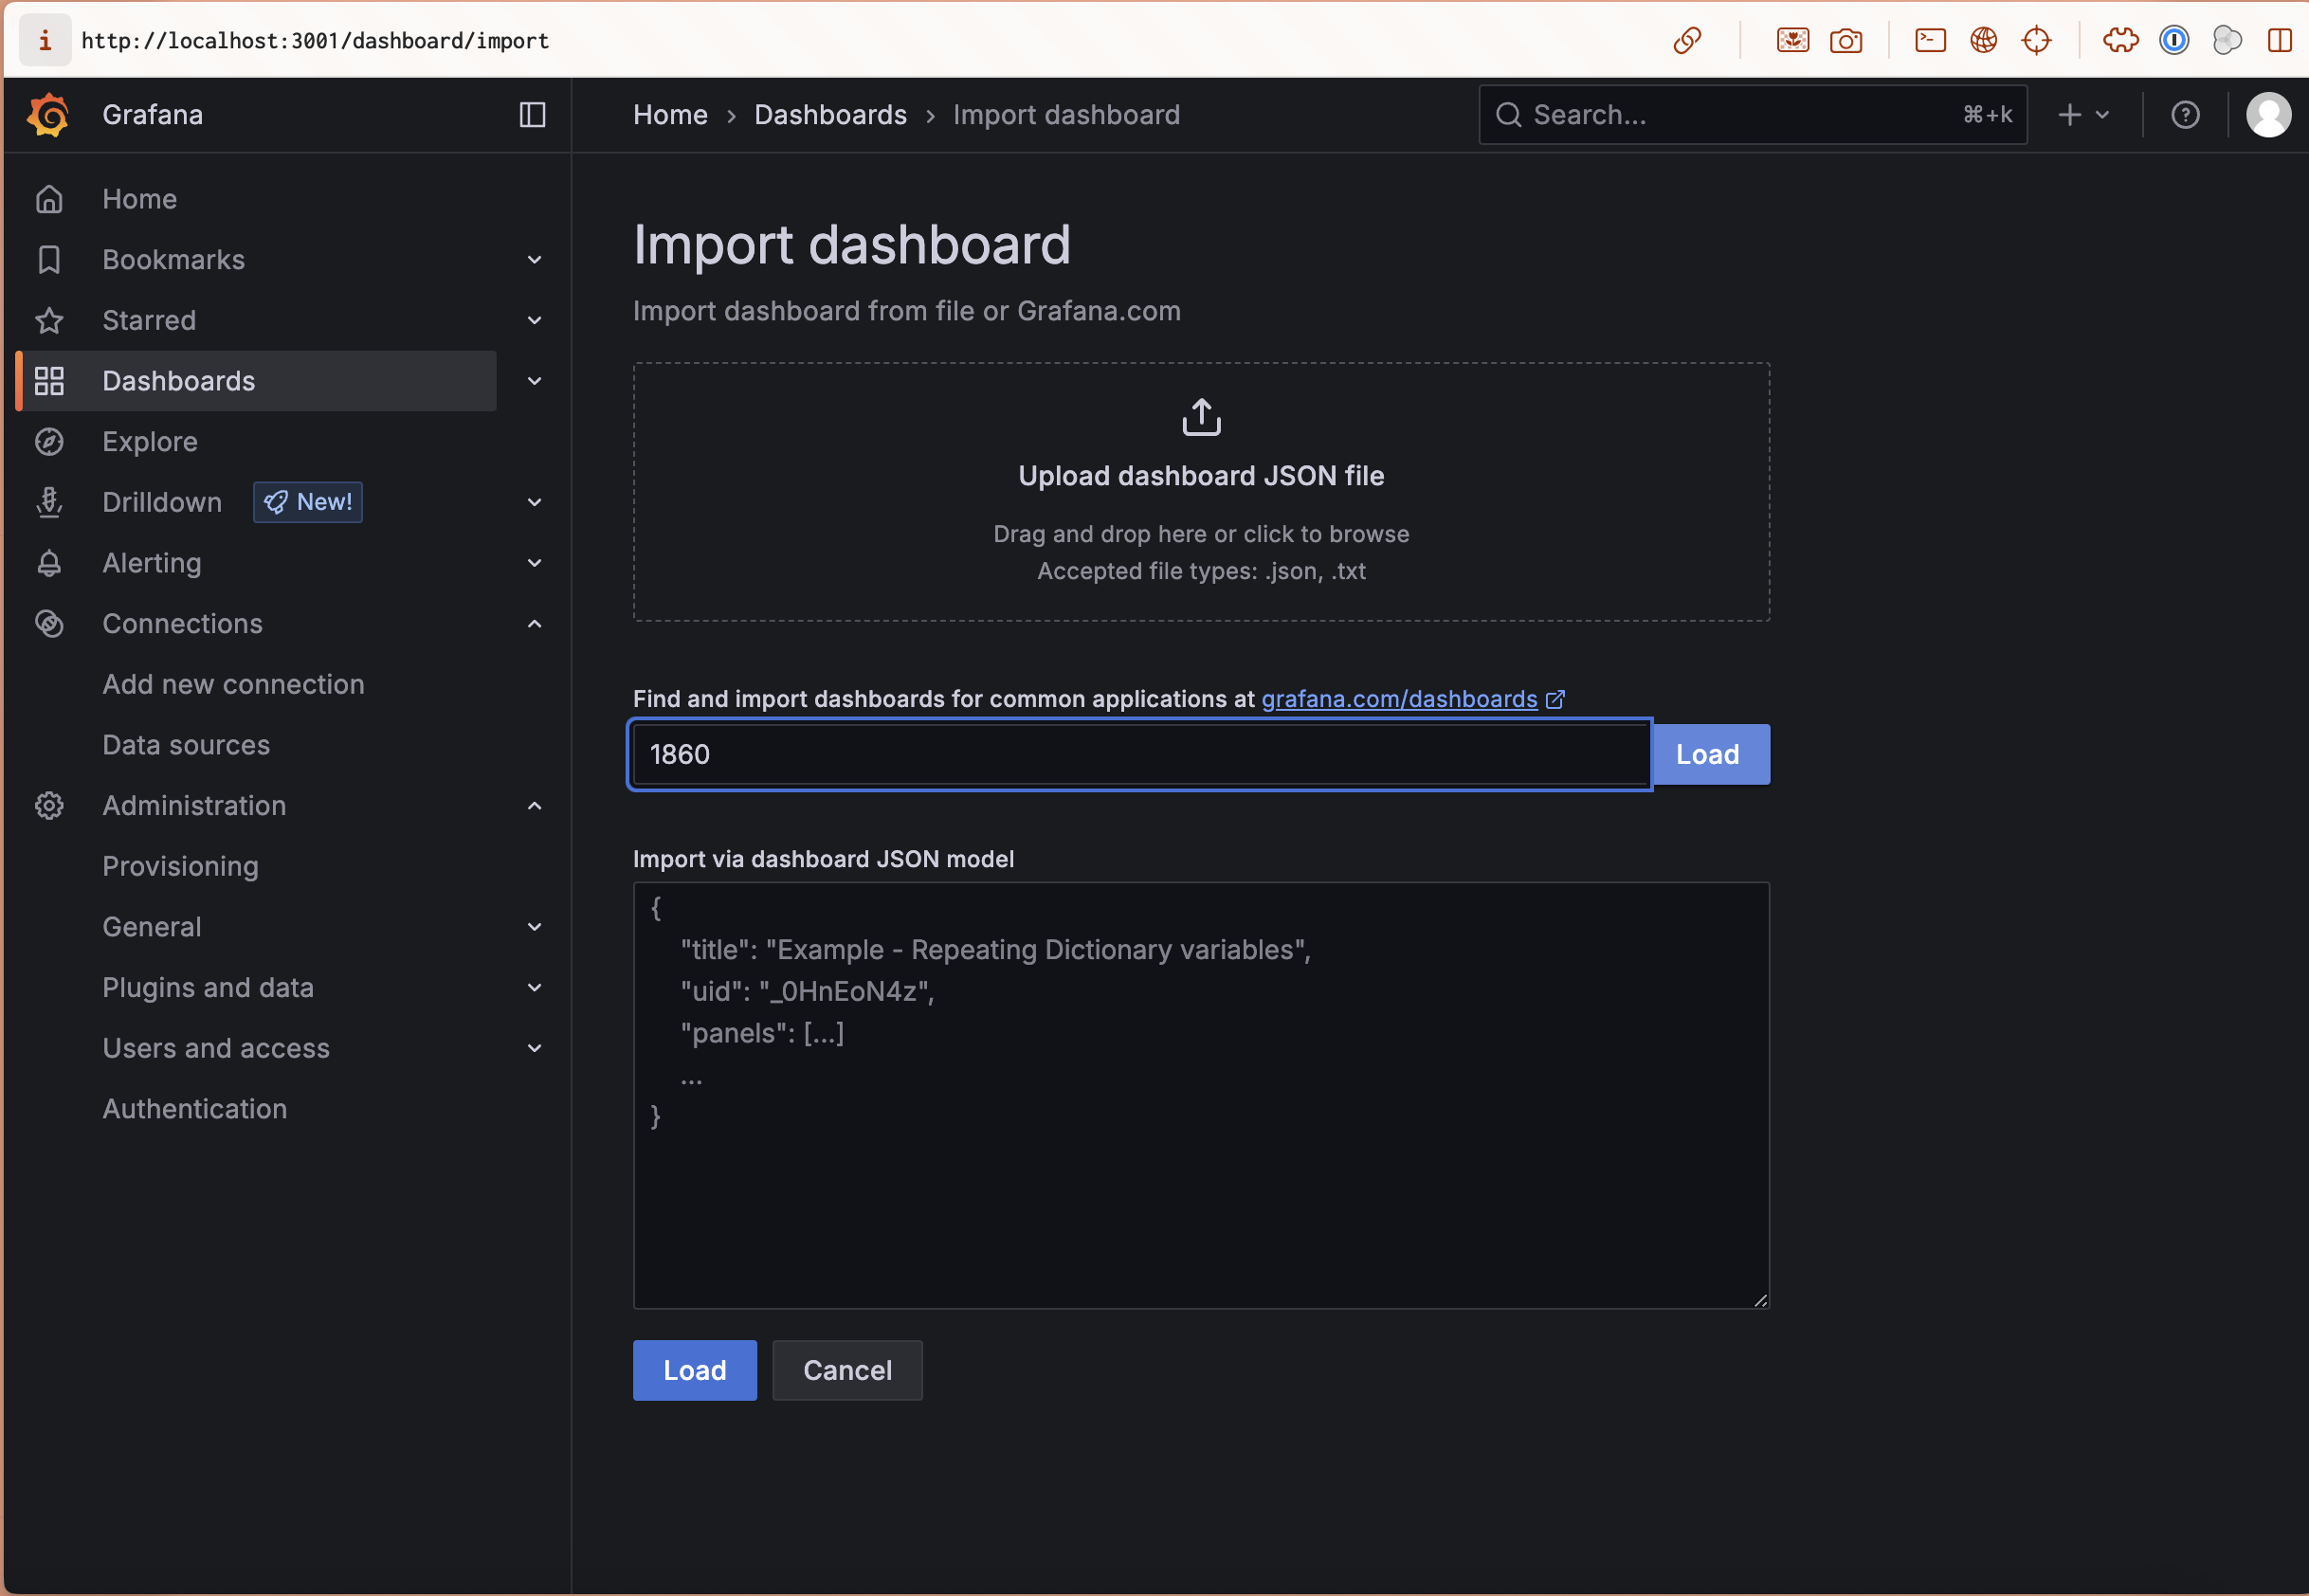Screen dimensions: 2309x1596
Task: Click the Home house icon in sidebar
Action: point(49,199)
